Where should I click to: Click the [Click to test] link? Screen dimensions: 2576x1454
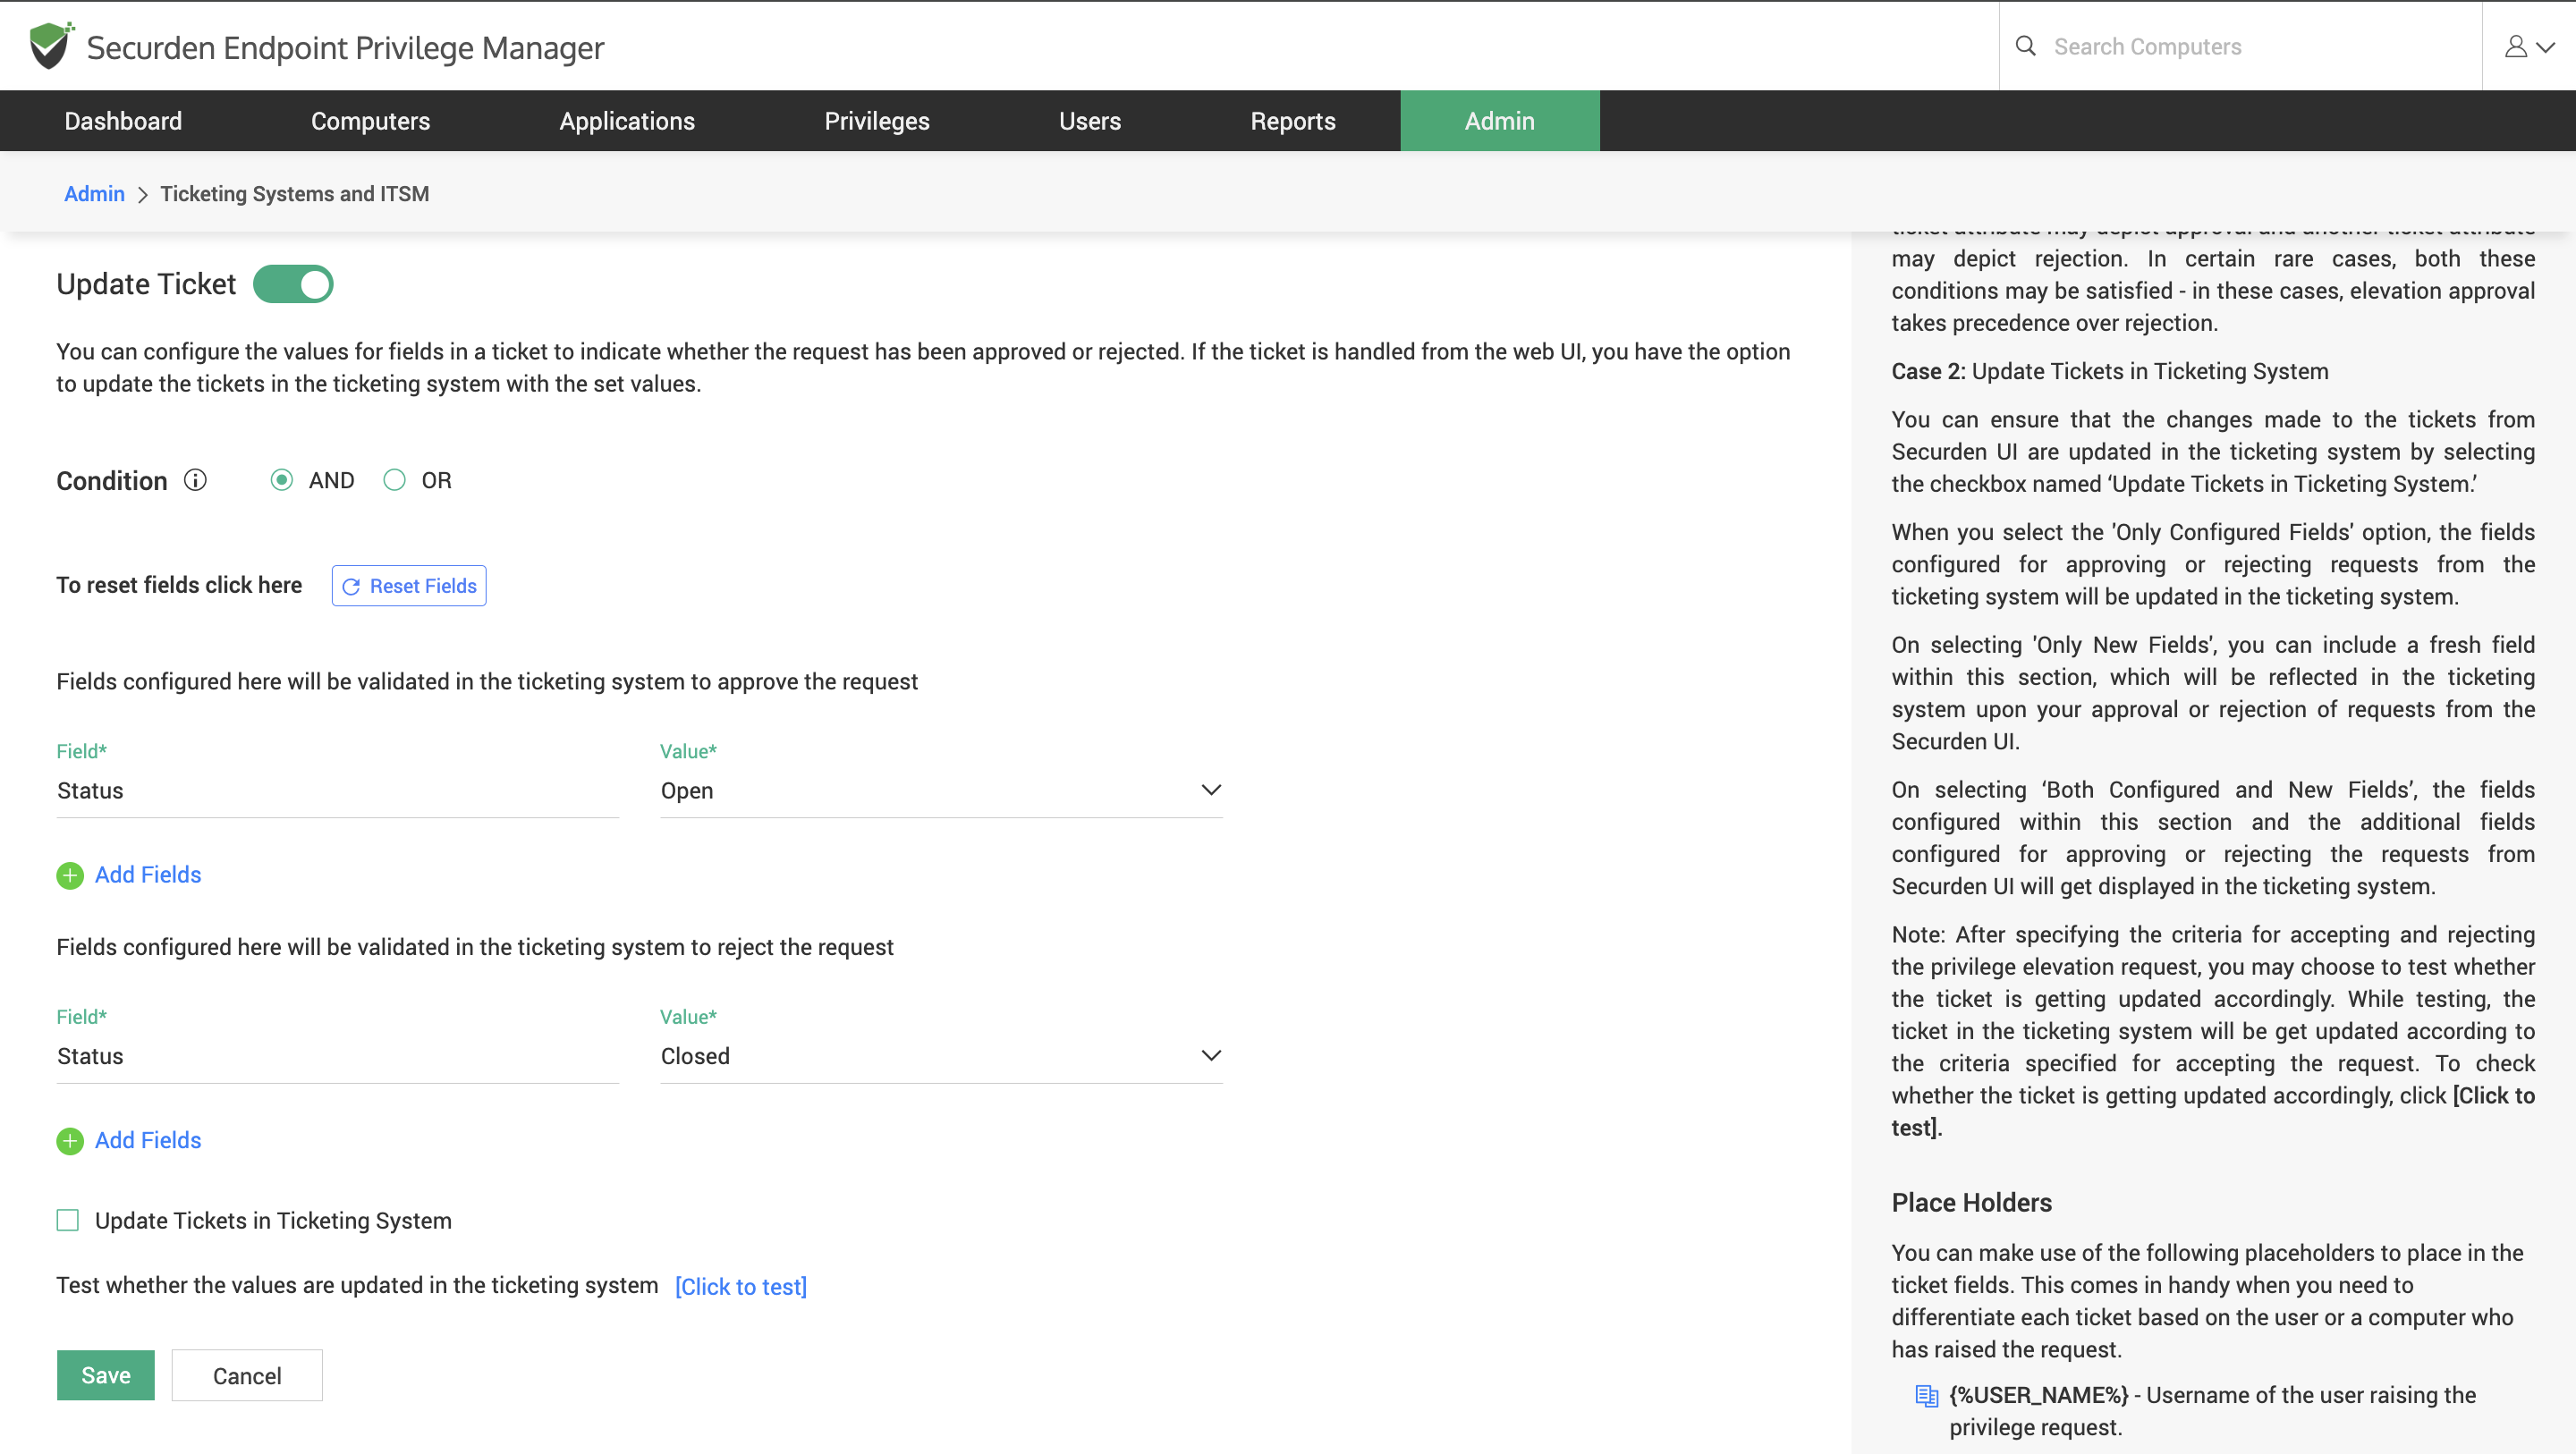point(741,1288)
